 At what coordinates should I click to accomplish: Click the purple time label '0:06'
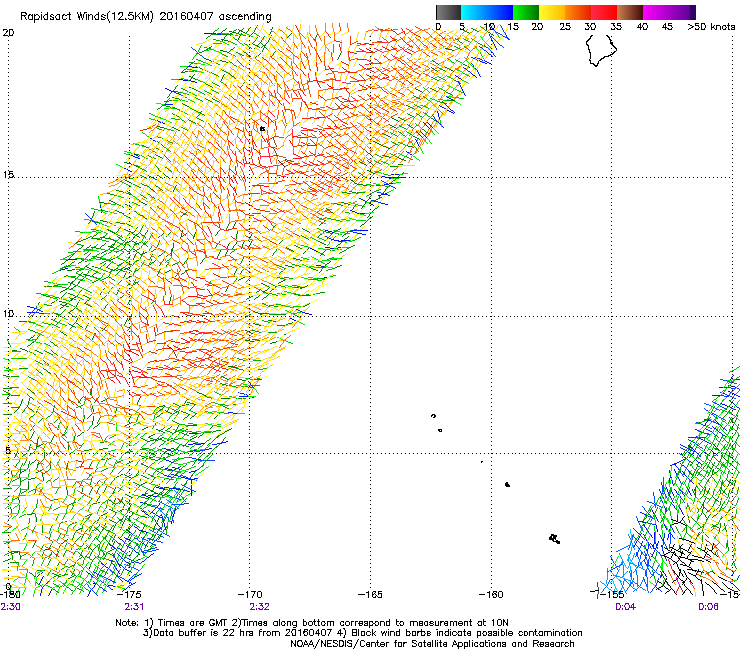click(708, 607)
